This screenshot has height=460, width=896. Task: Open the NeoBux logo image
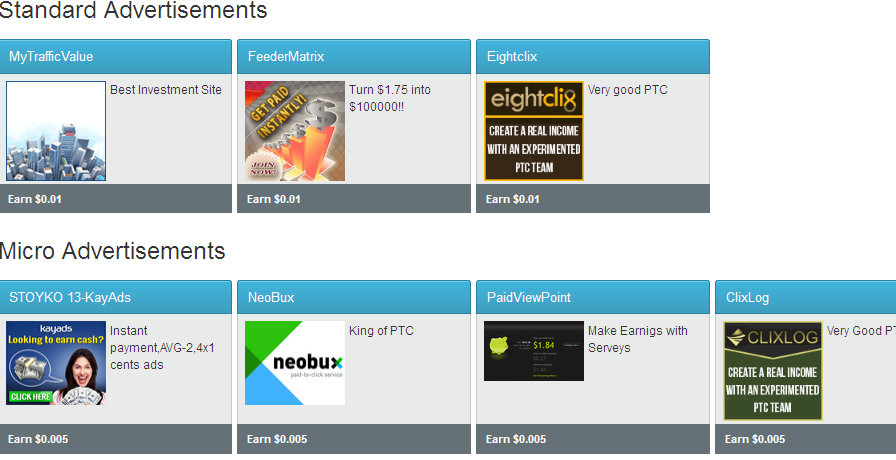[295, 363]
